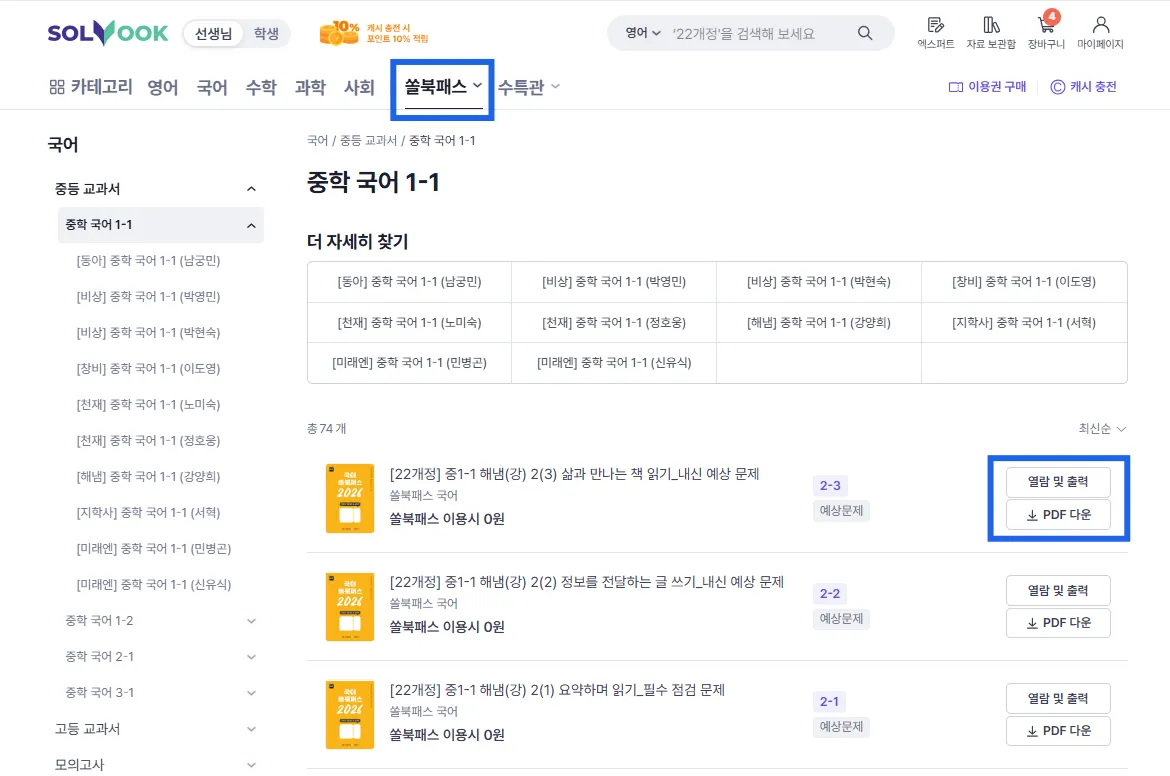
Task: Click PDF 다운 for the 2(1) item
Action: [1058, 731]
